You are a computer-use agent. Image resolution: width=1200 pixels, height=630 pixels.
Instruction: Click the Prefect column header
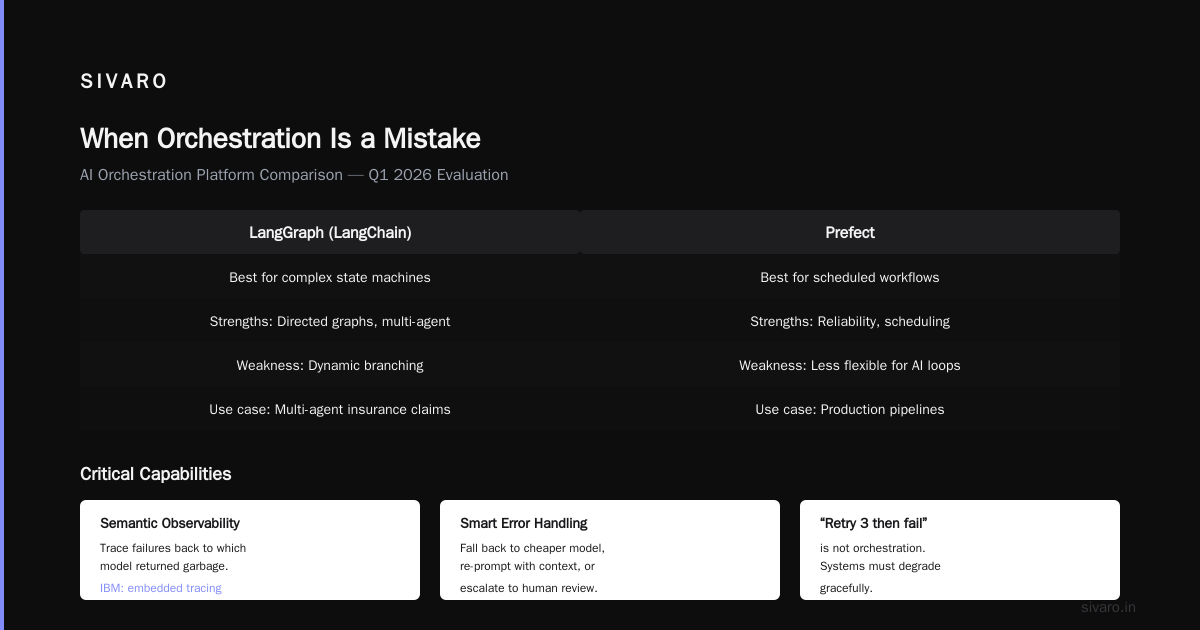(x=850, y=232)
